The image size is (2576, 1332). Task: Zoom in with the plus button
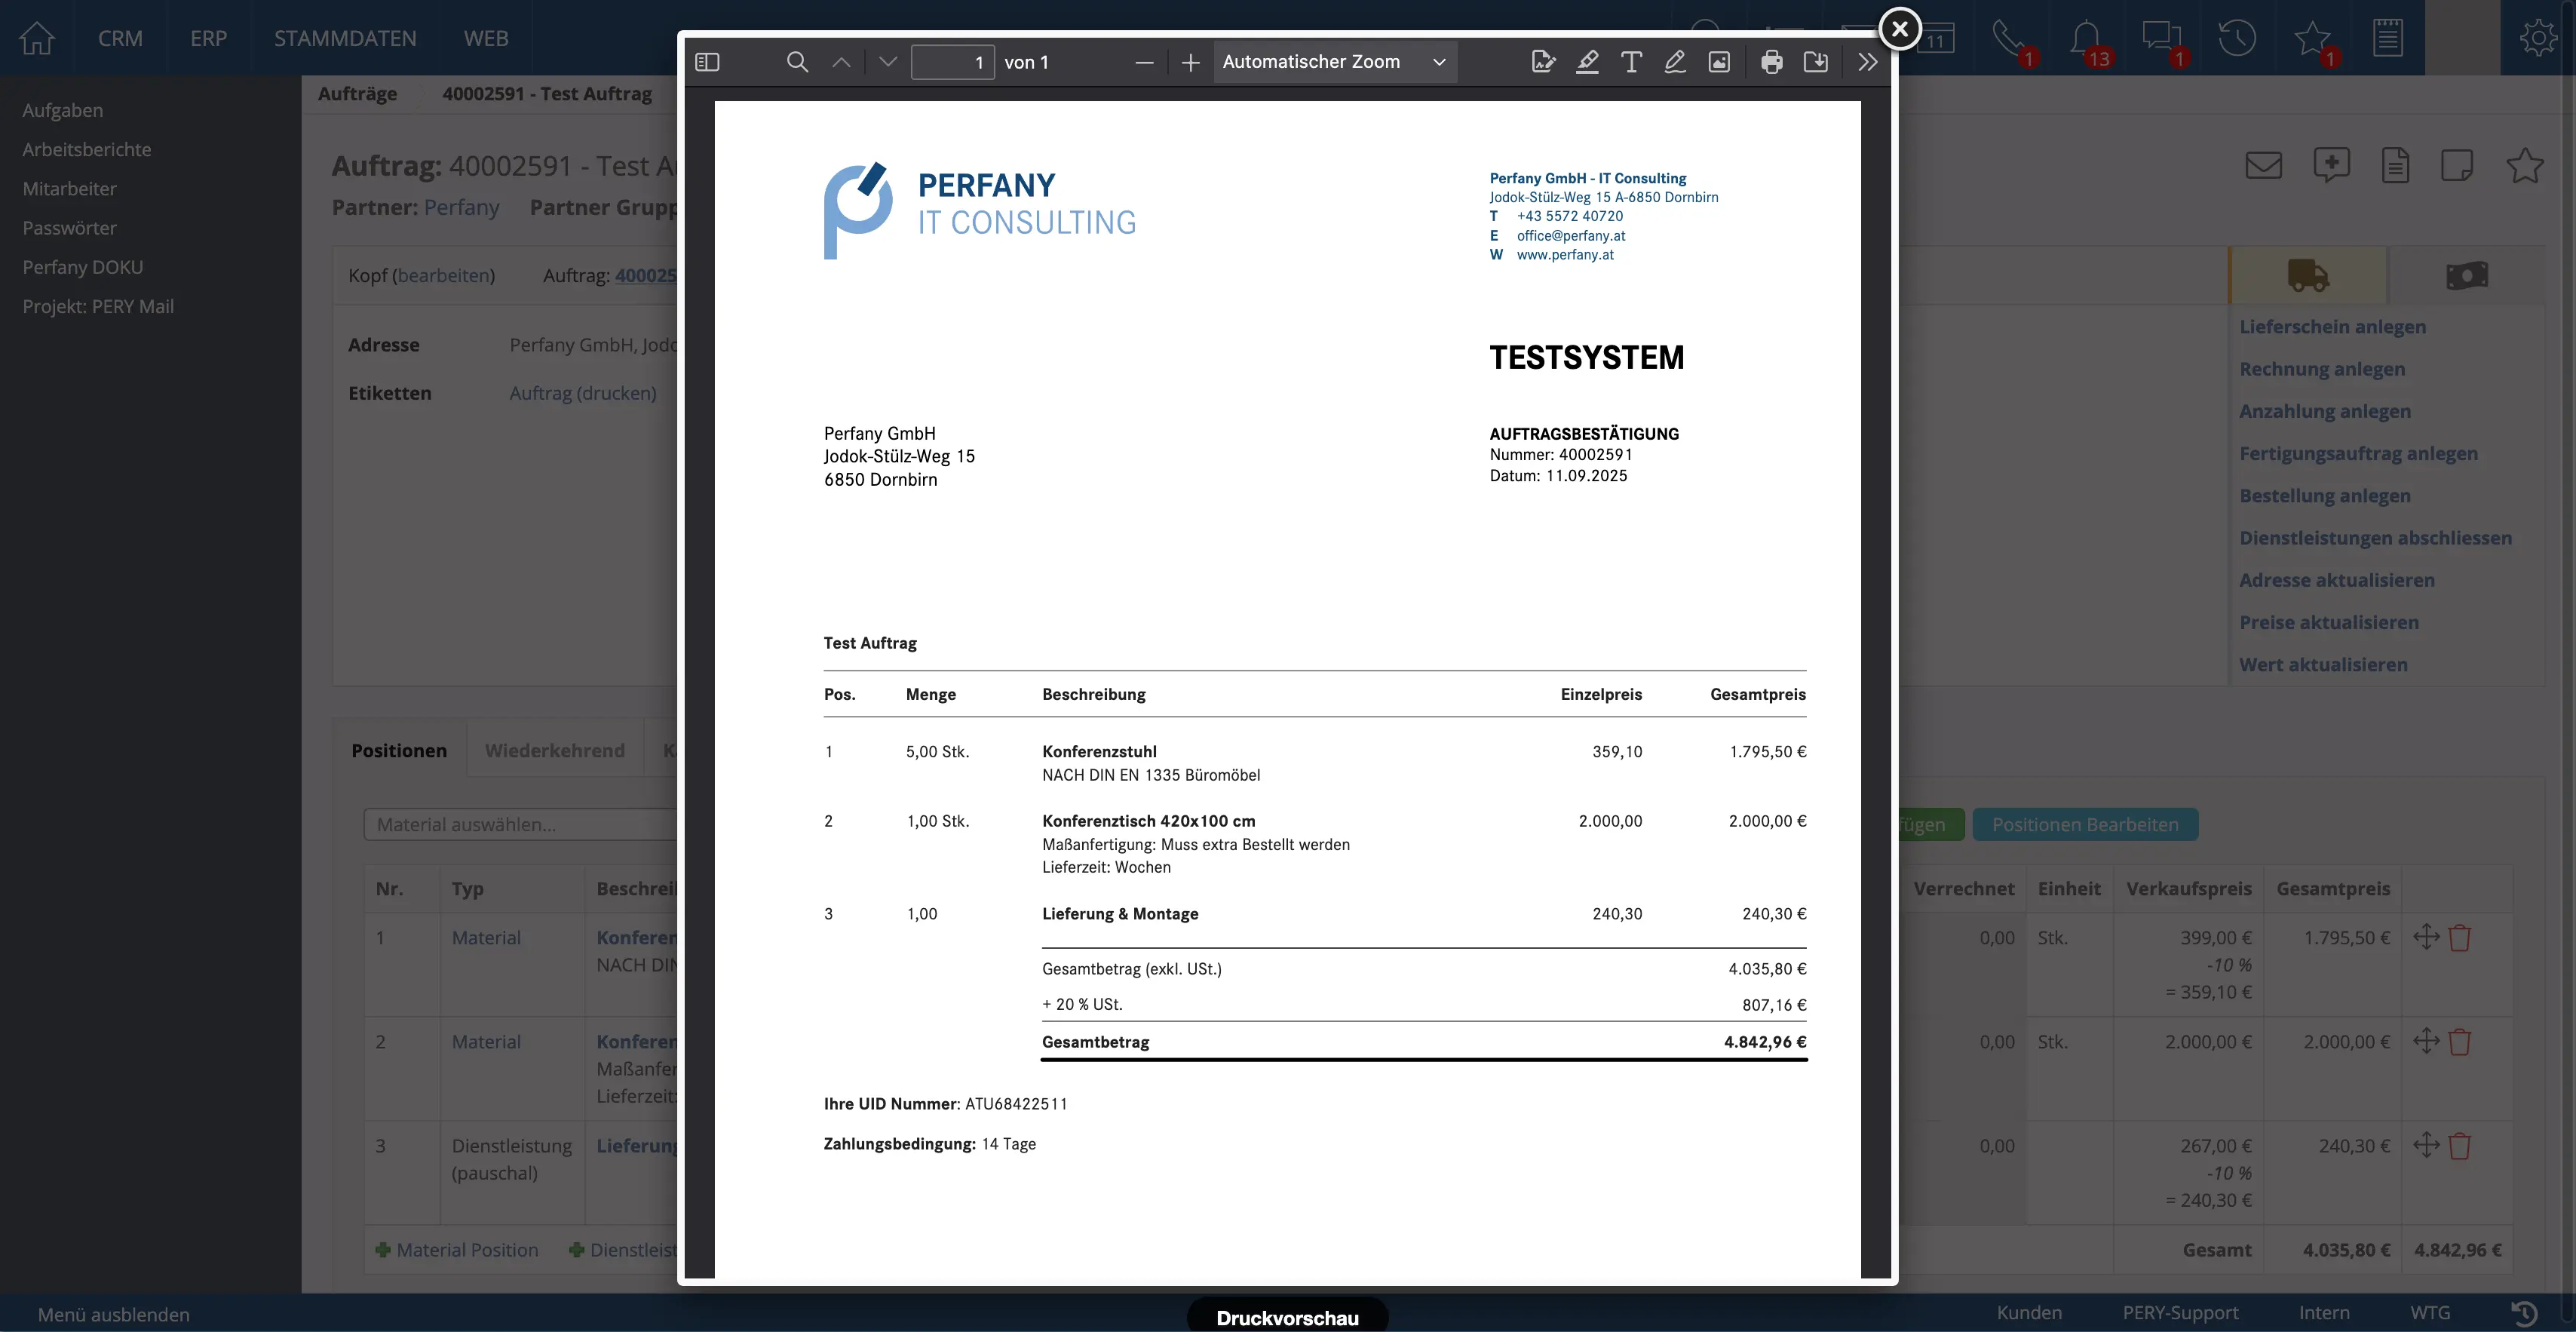[1190, 63]
